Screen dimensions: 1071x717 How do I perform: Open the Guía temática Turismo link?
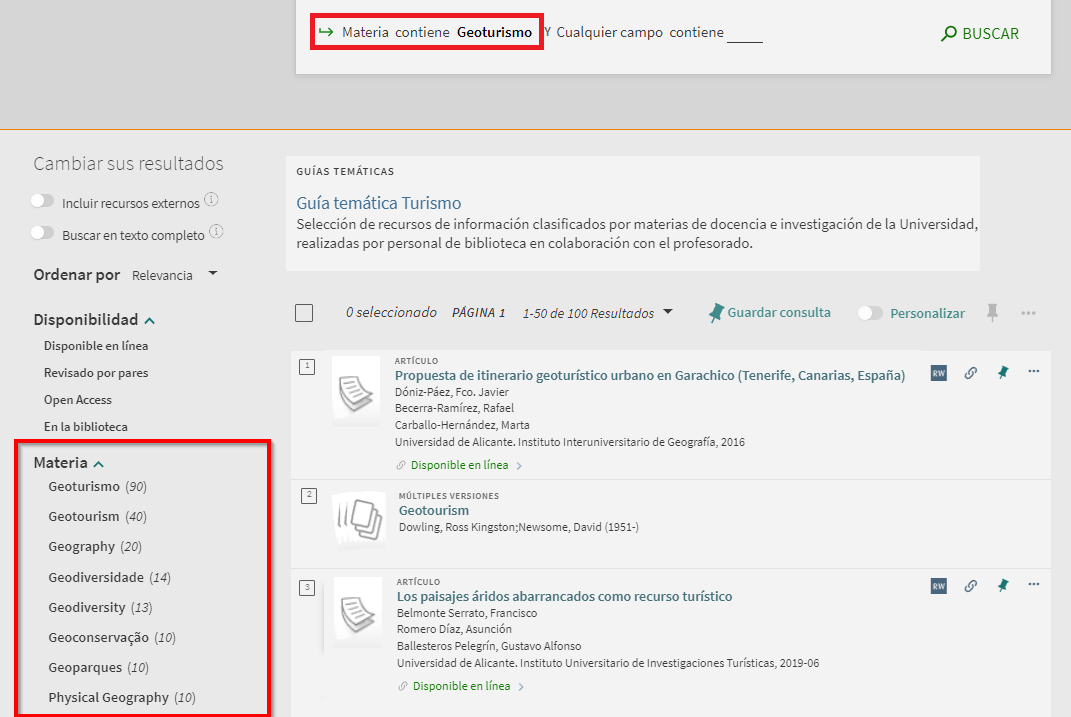pos(379,203)
